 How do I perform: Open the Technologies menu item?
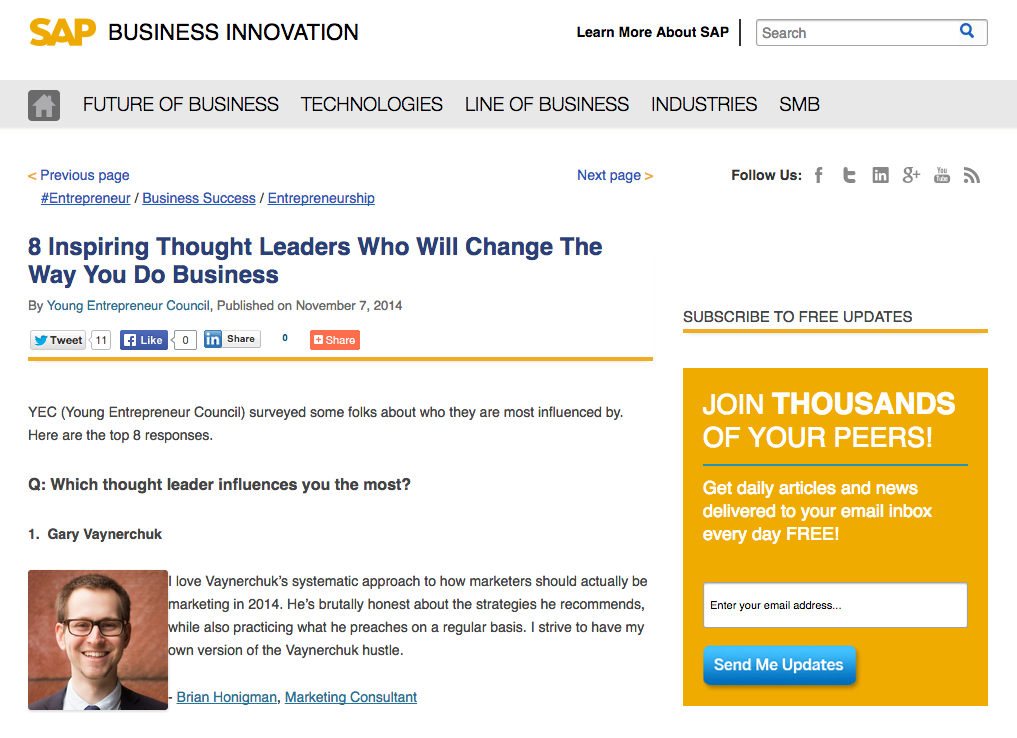[x=372, y=104]
